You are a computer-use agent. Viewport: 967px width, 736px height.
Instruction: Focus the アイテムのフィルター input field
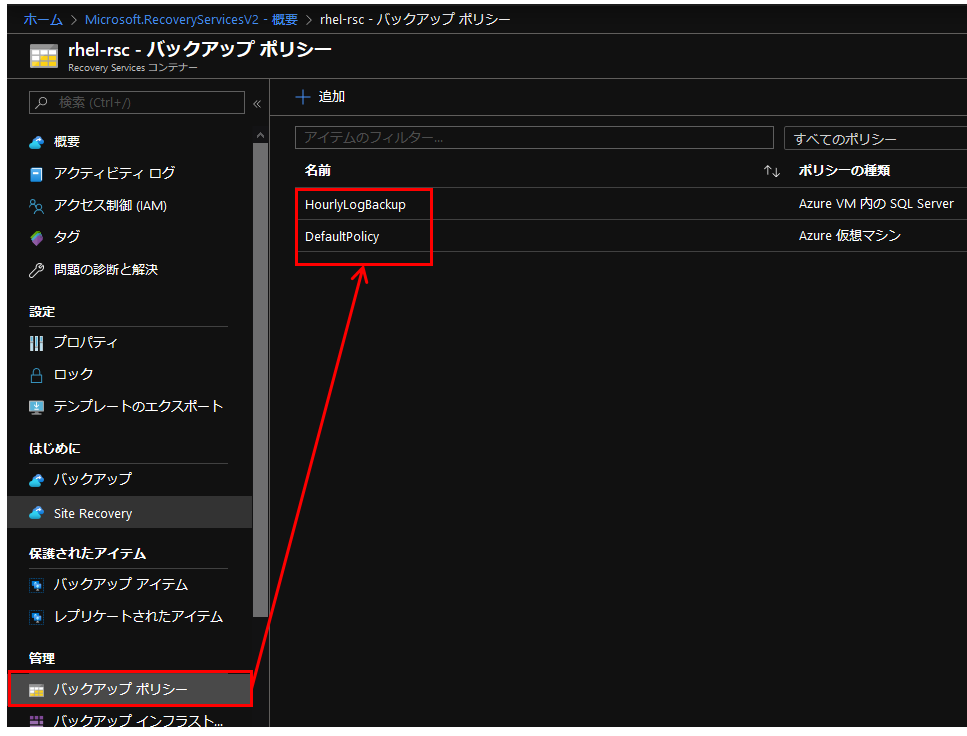click(x=534, y=138)
